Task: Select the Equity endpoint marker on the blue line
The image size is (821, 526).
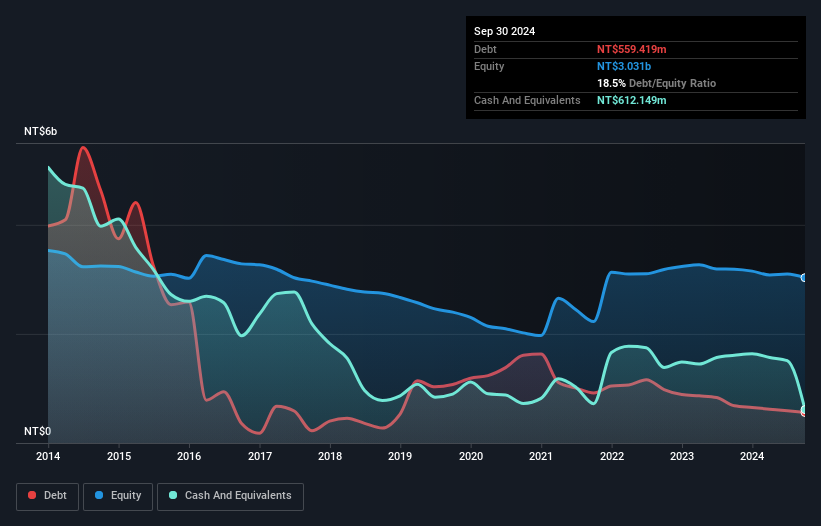Action: (804, 278)
